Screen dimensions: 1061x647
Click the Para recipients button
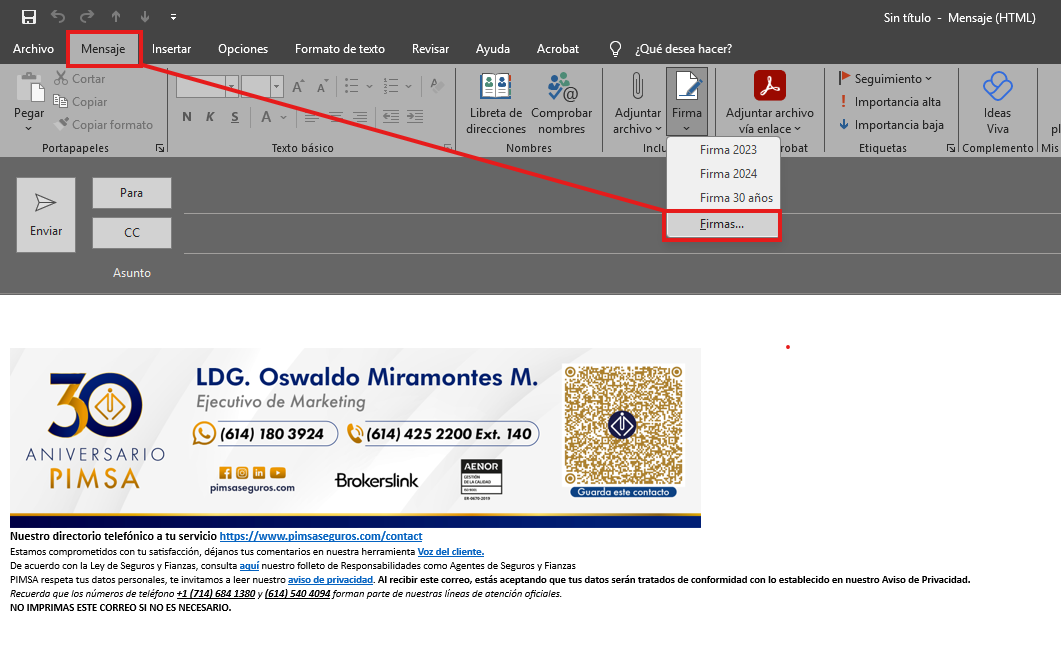pos(132,193)
